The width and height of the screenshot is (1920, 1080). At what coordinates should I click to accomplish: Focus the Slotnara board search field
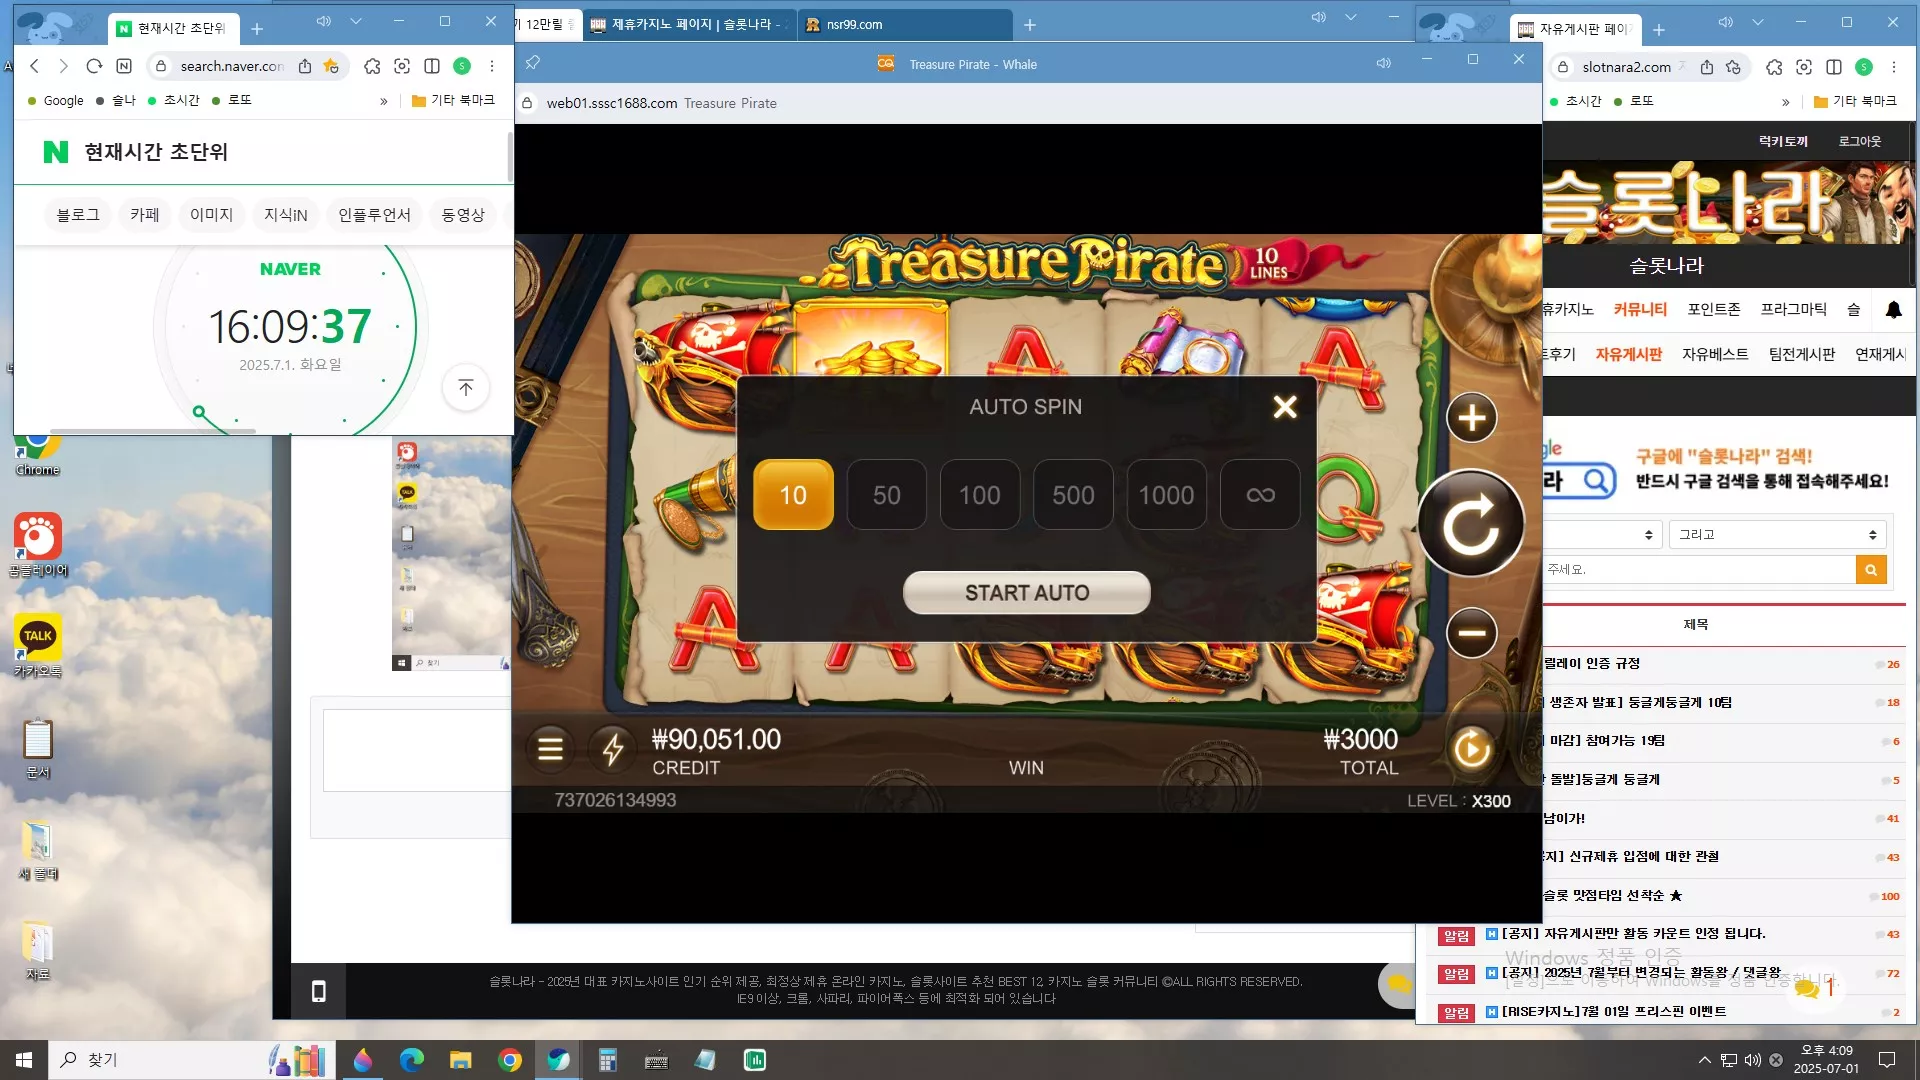point(1700,570)
